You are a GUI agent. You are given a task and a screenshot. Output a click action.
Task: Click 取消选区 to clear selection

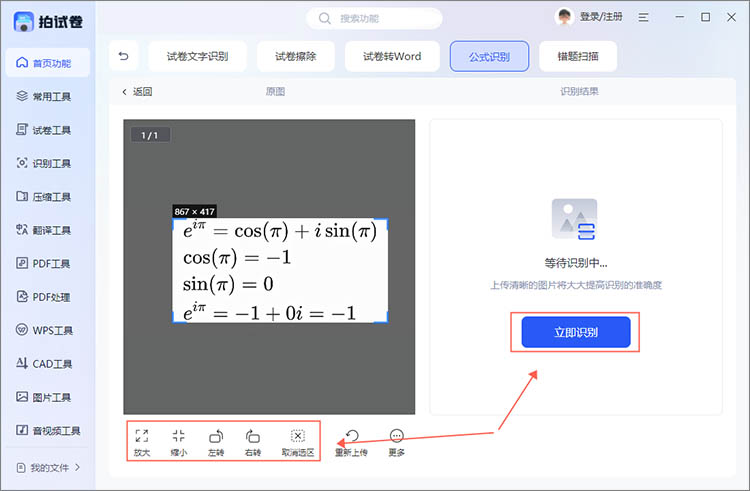(x=298, y=442)
